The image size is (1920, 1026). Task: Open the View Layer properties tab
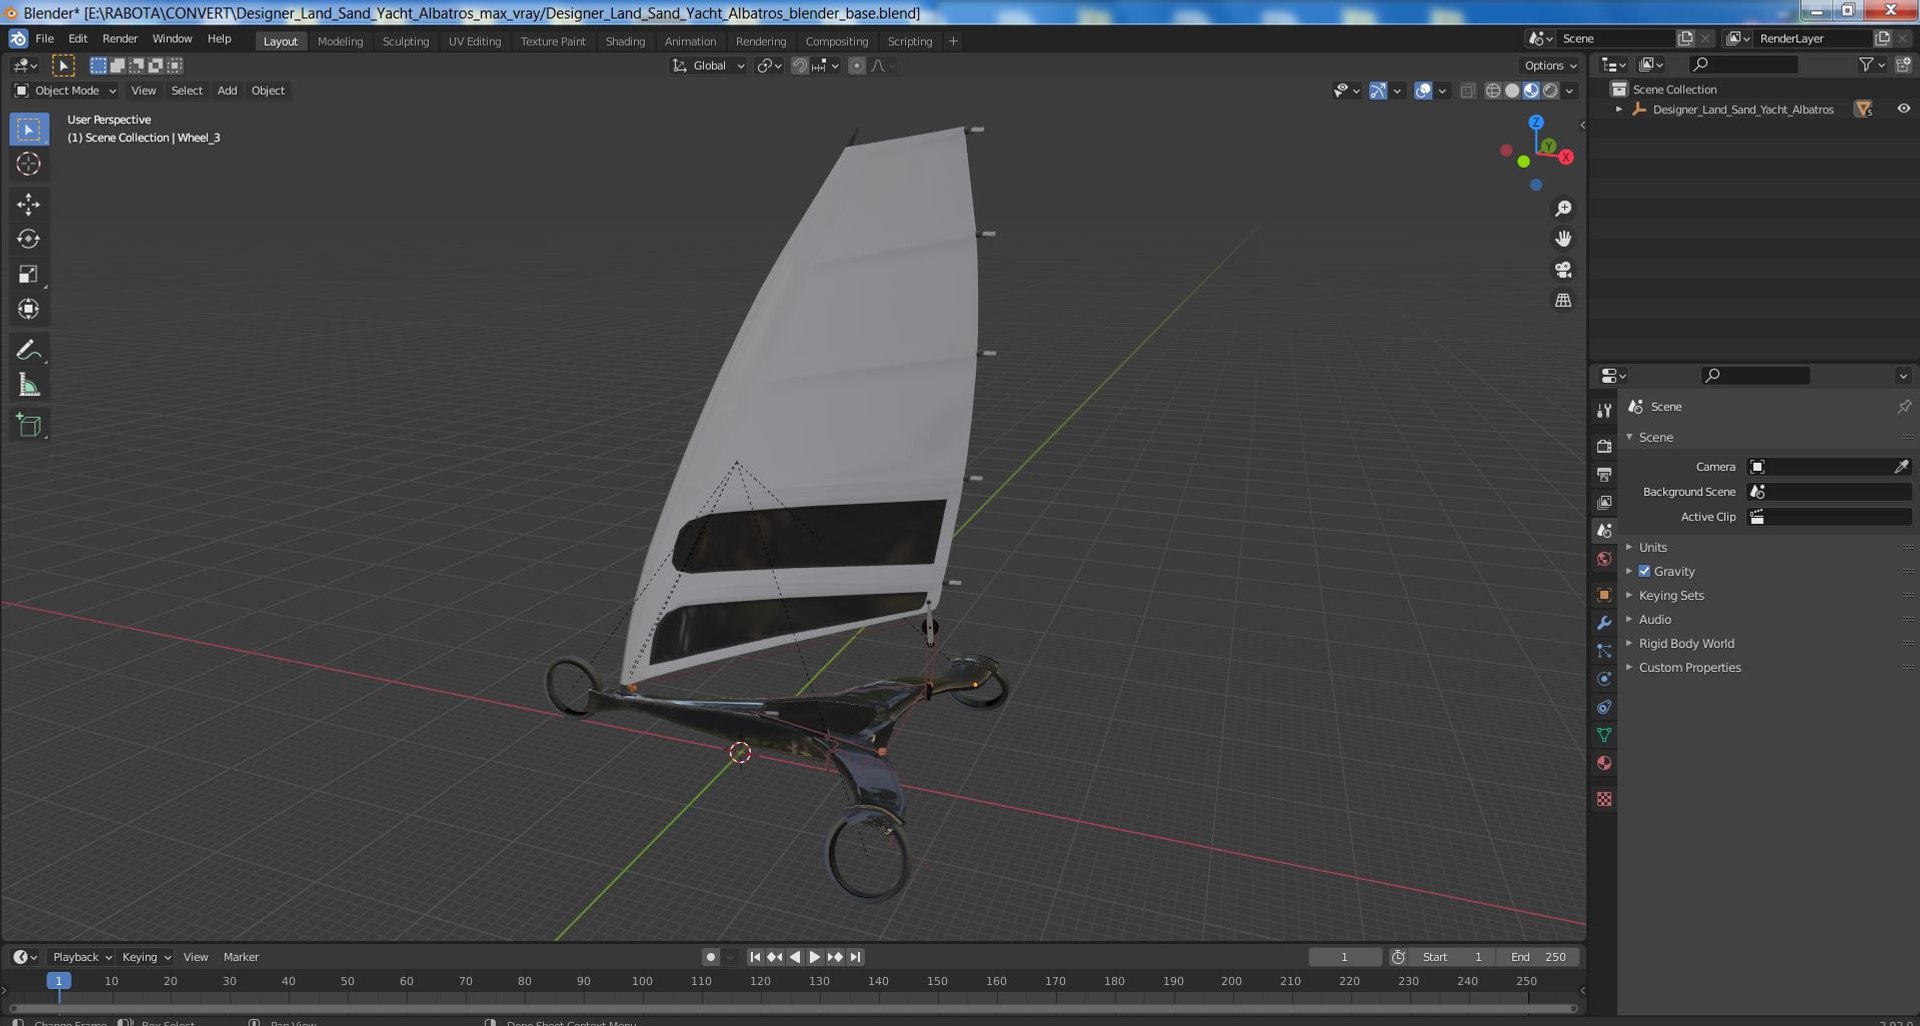point(1604,502)
